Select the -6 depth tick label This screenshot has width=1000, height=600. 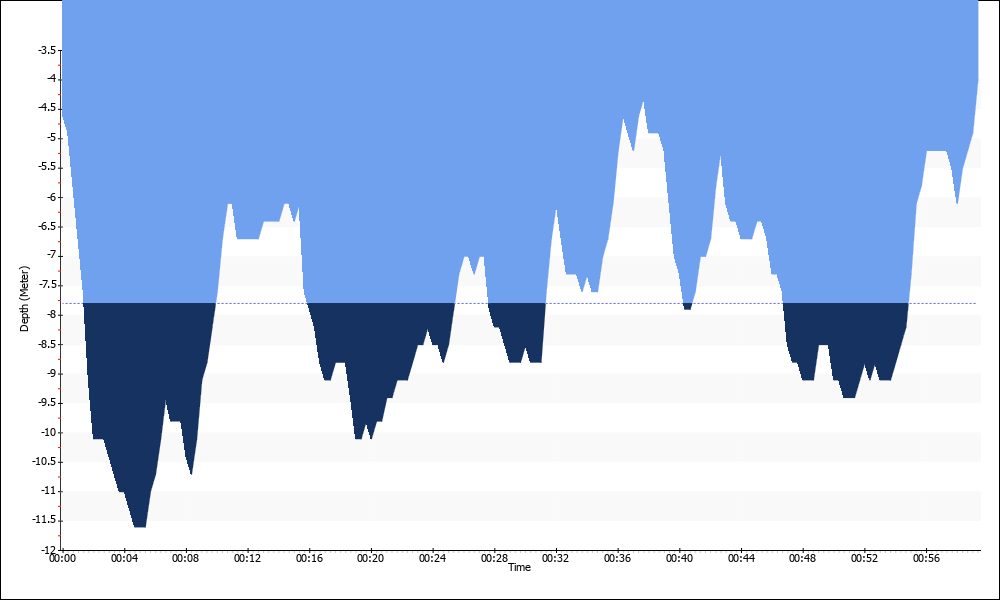pos(50,197)
